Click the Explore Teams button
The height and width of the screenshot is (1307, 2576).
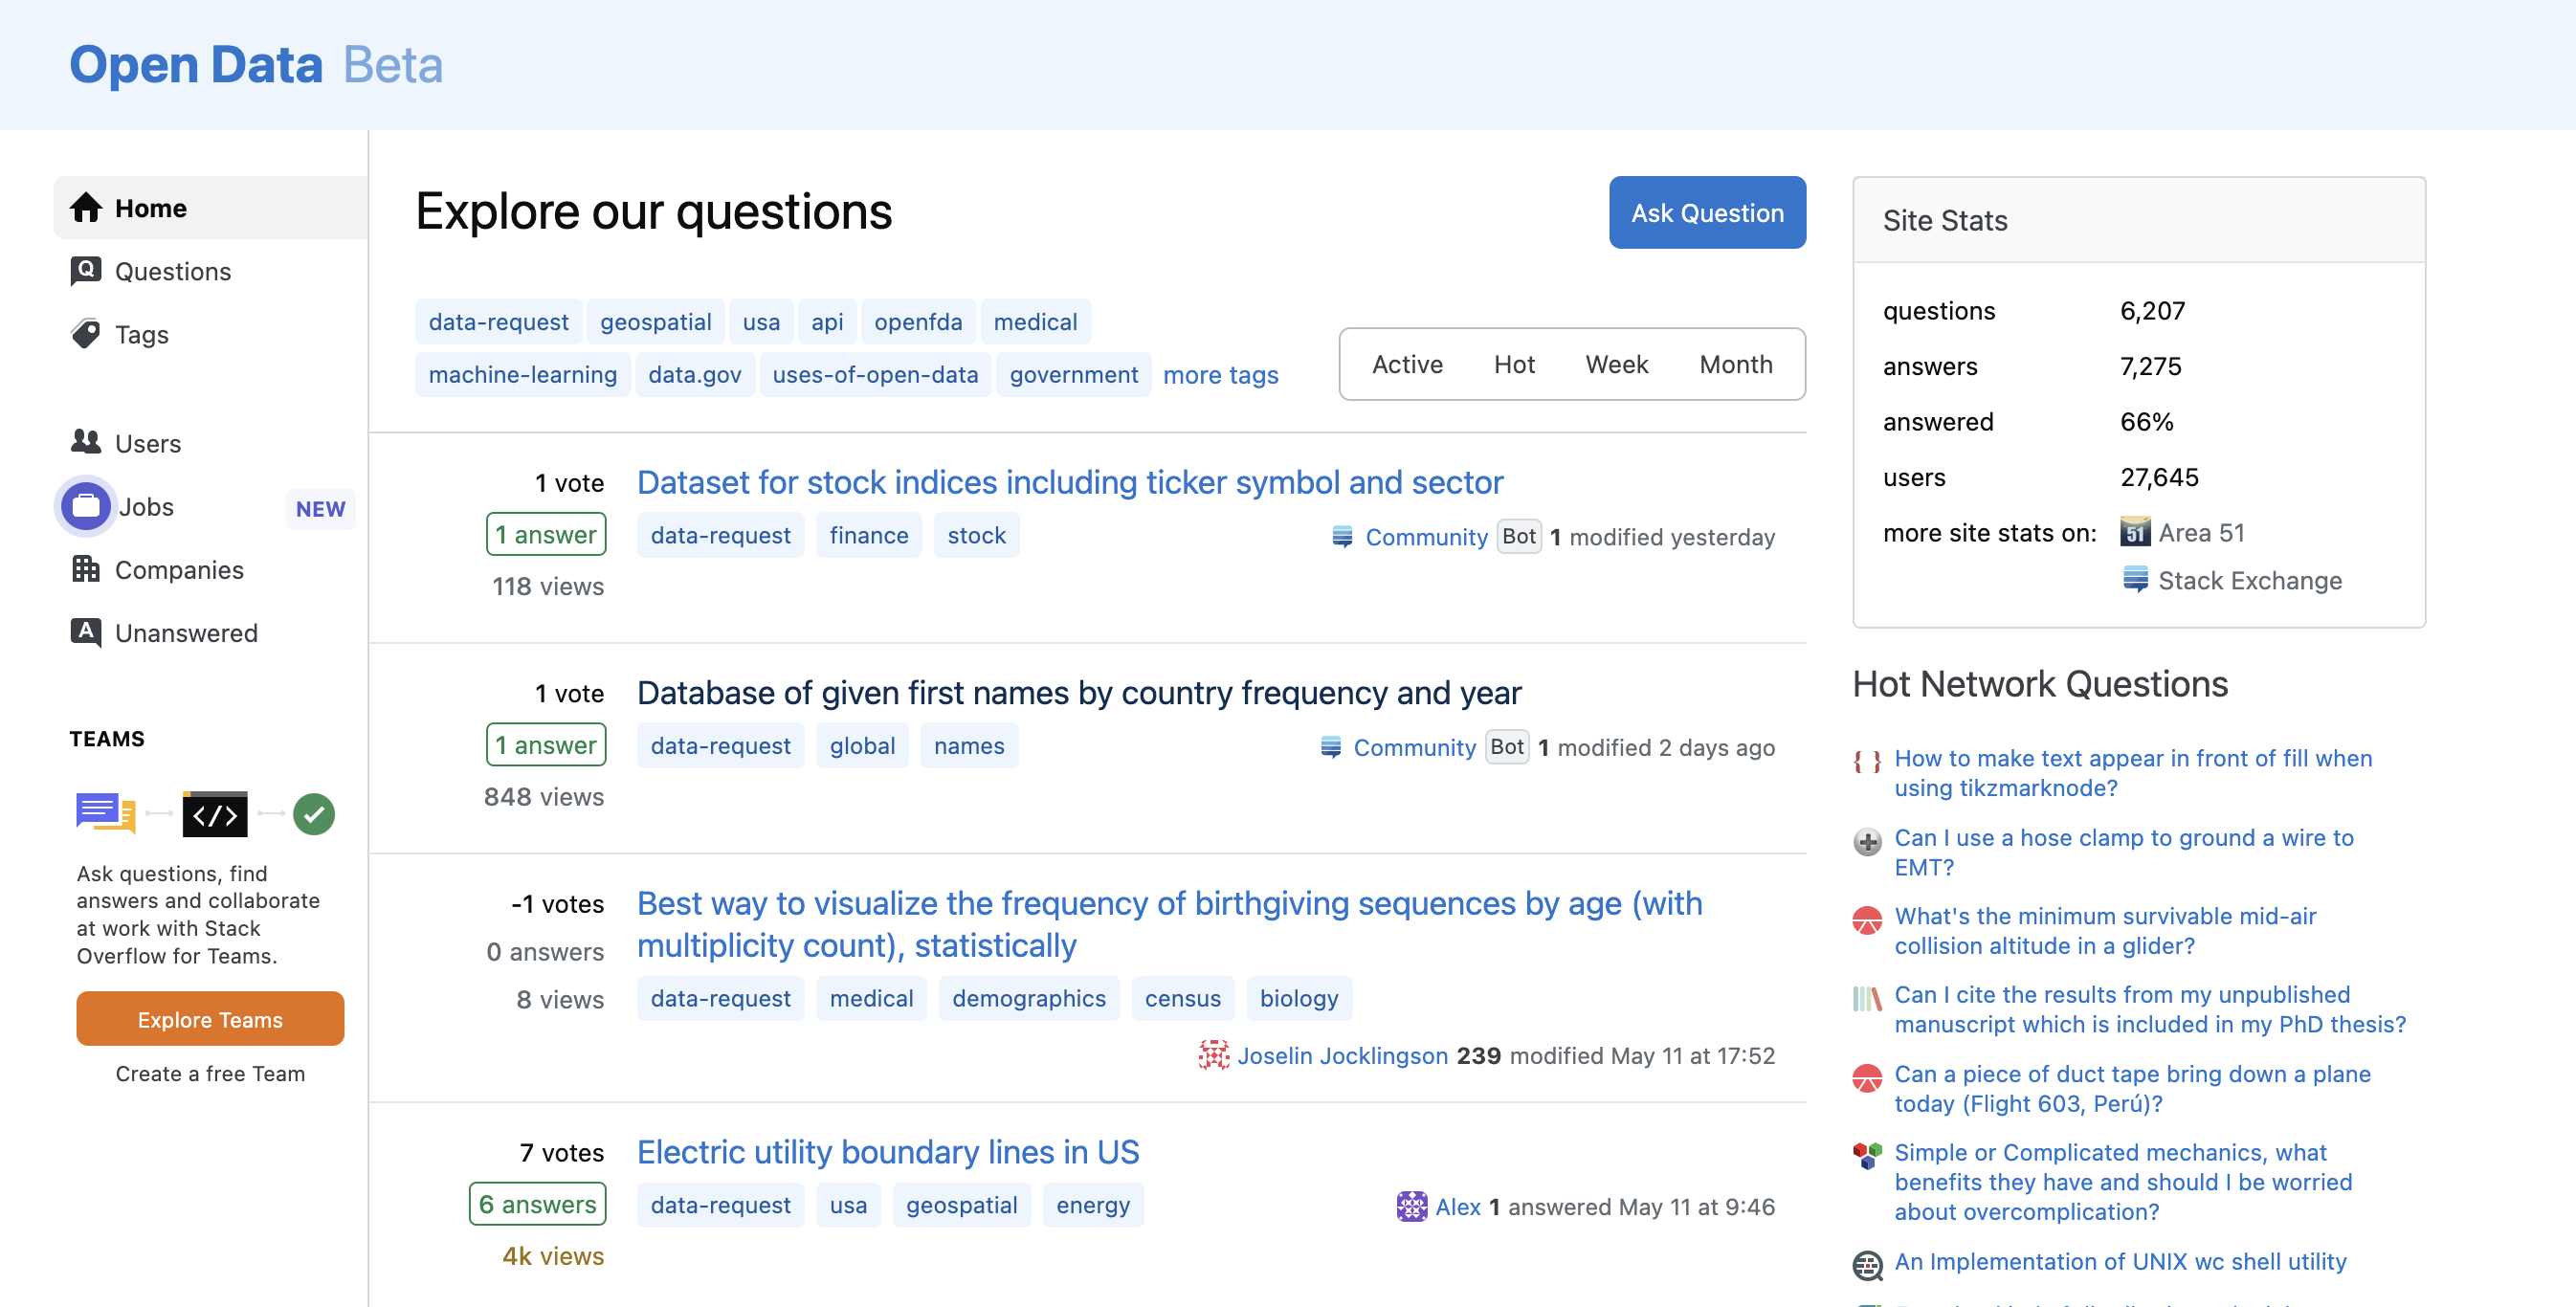209,1019
